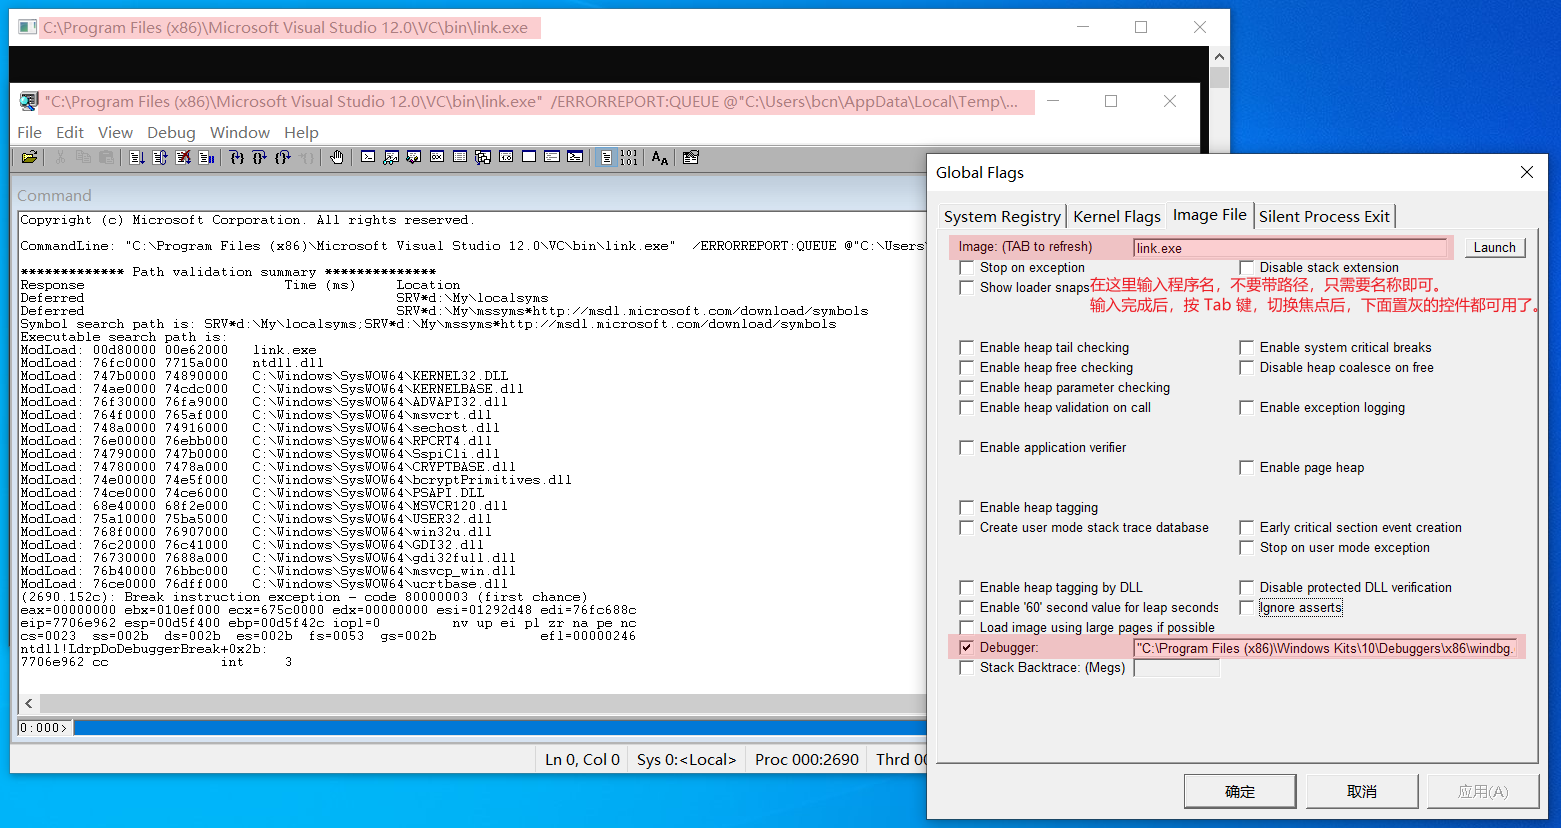Open the Registers window icon
This screenshot has height=828, width=1561.
(x=436, y=157)
